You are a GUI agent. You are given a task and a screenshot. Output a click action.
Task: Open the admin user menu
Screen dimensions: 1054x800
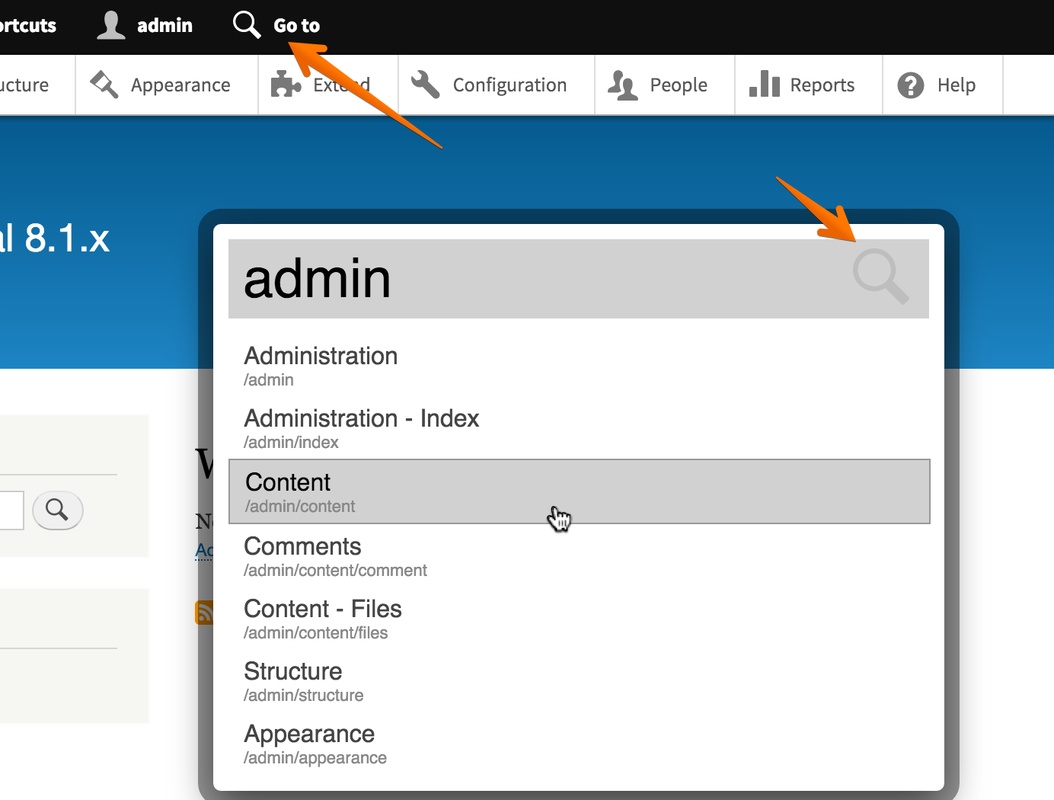(x=145, y=26)
